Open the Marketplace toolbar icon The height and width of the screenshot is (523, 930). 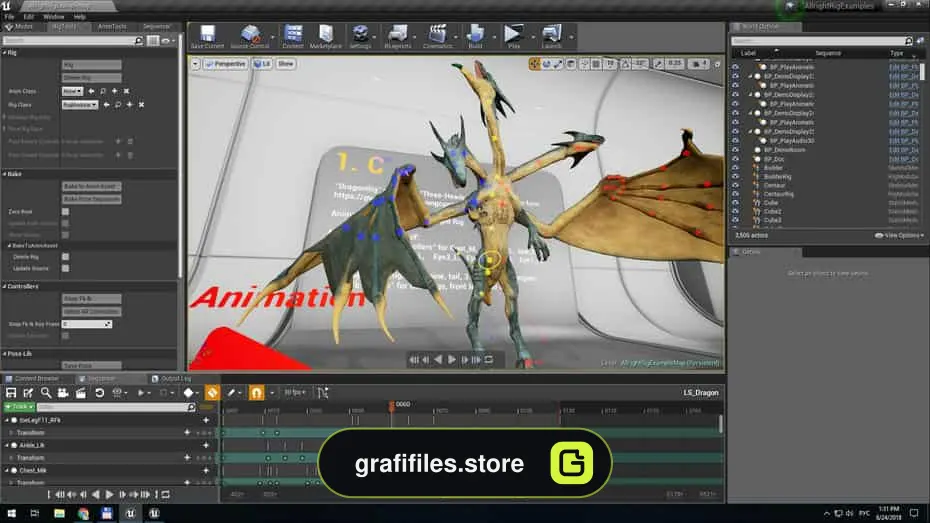(326, 37)
